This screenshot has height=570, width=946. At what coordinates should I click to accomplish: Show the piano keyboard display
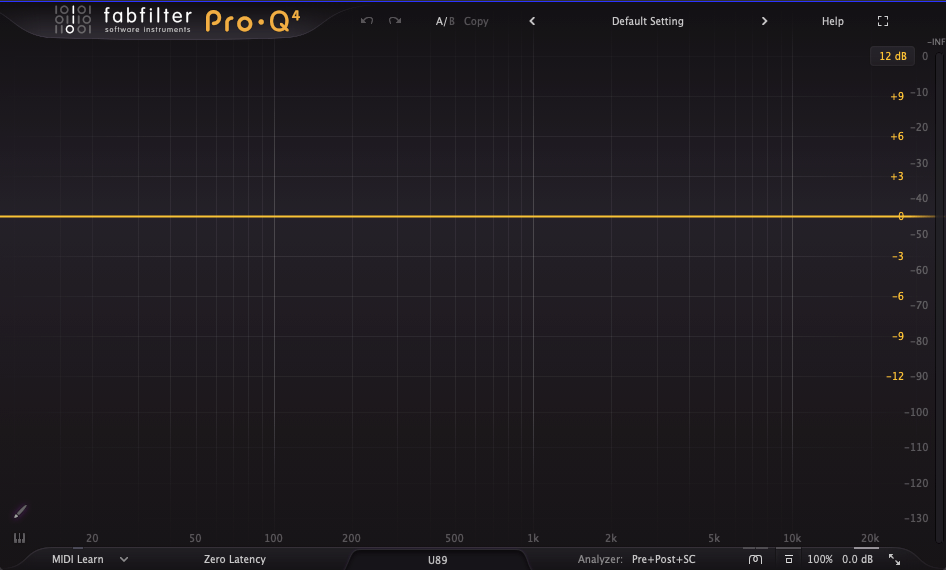(19, 538)
